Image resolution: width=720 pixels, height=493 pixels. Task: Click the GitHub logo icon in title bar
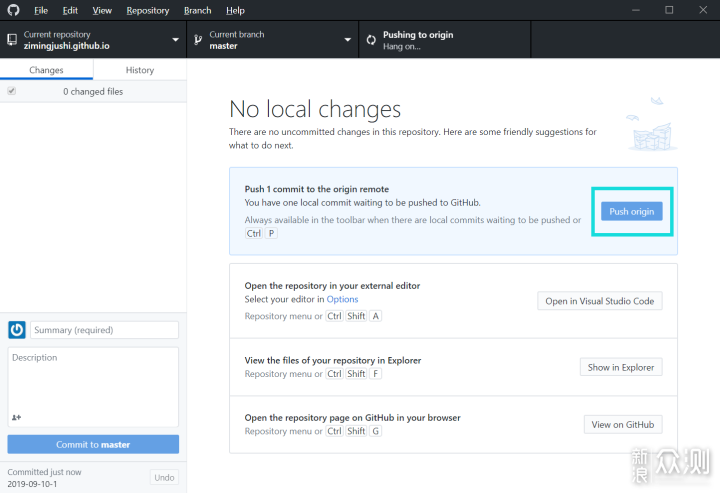pos(13,10)
